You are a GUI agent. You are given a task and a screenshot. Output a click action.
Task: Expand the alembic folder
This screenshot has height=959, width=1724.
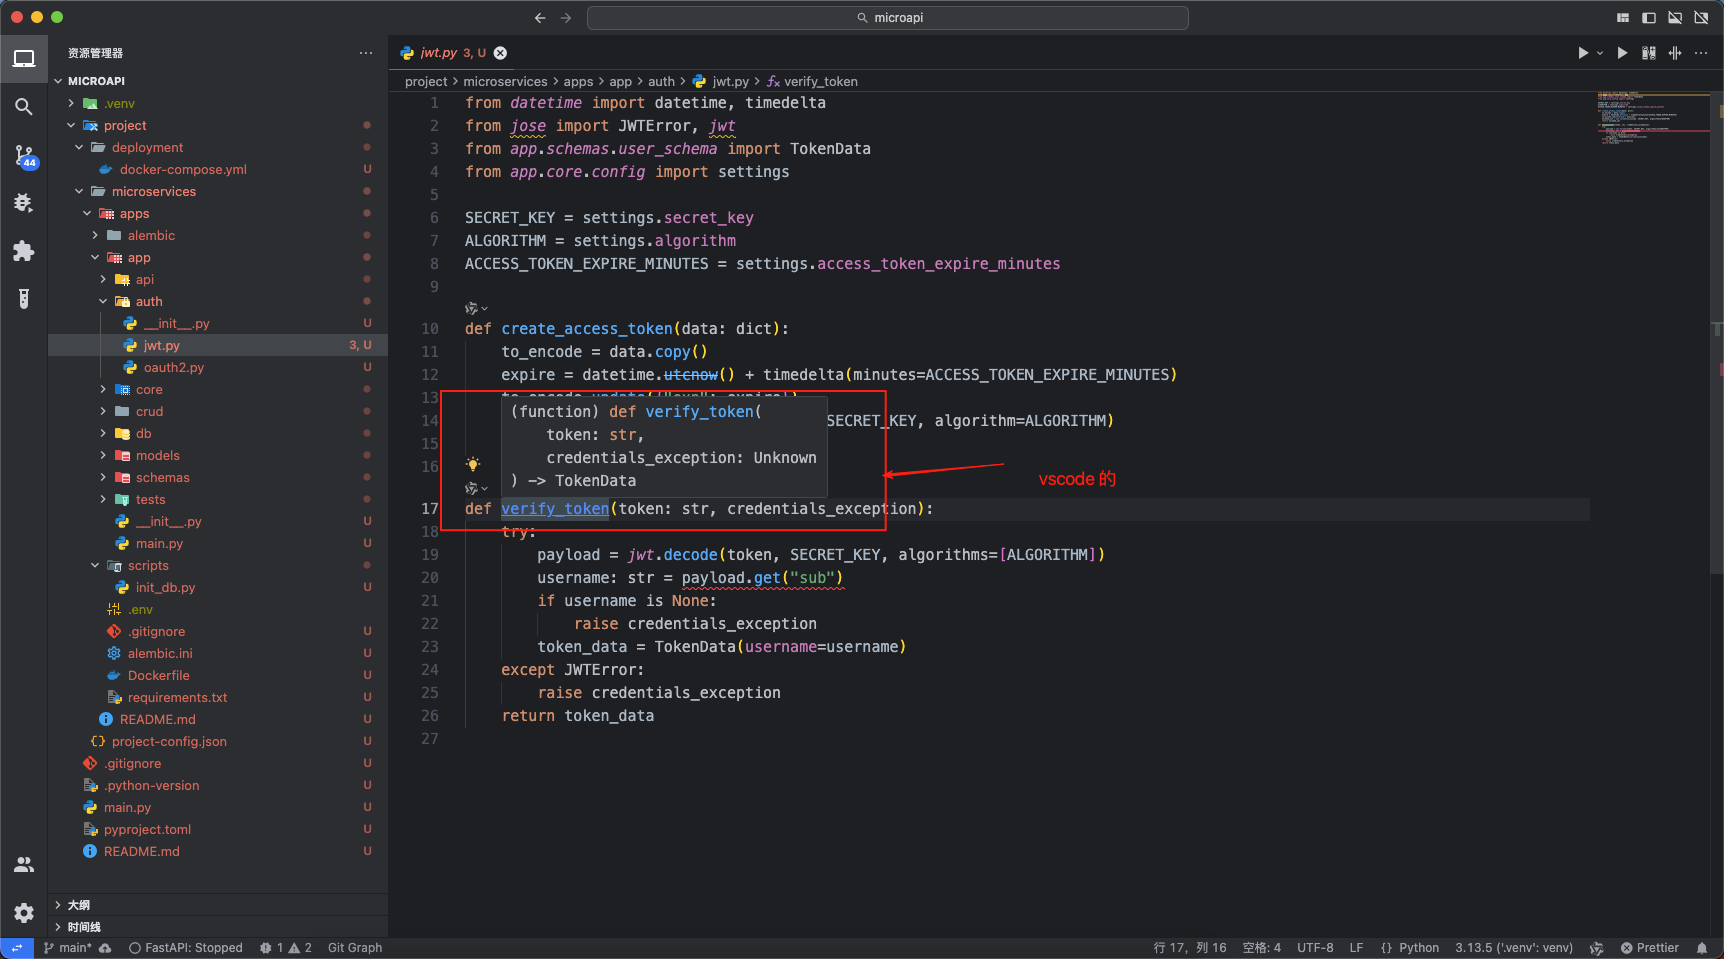tap(95, 236)
